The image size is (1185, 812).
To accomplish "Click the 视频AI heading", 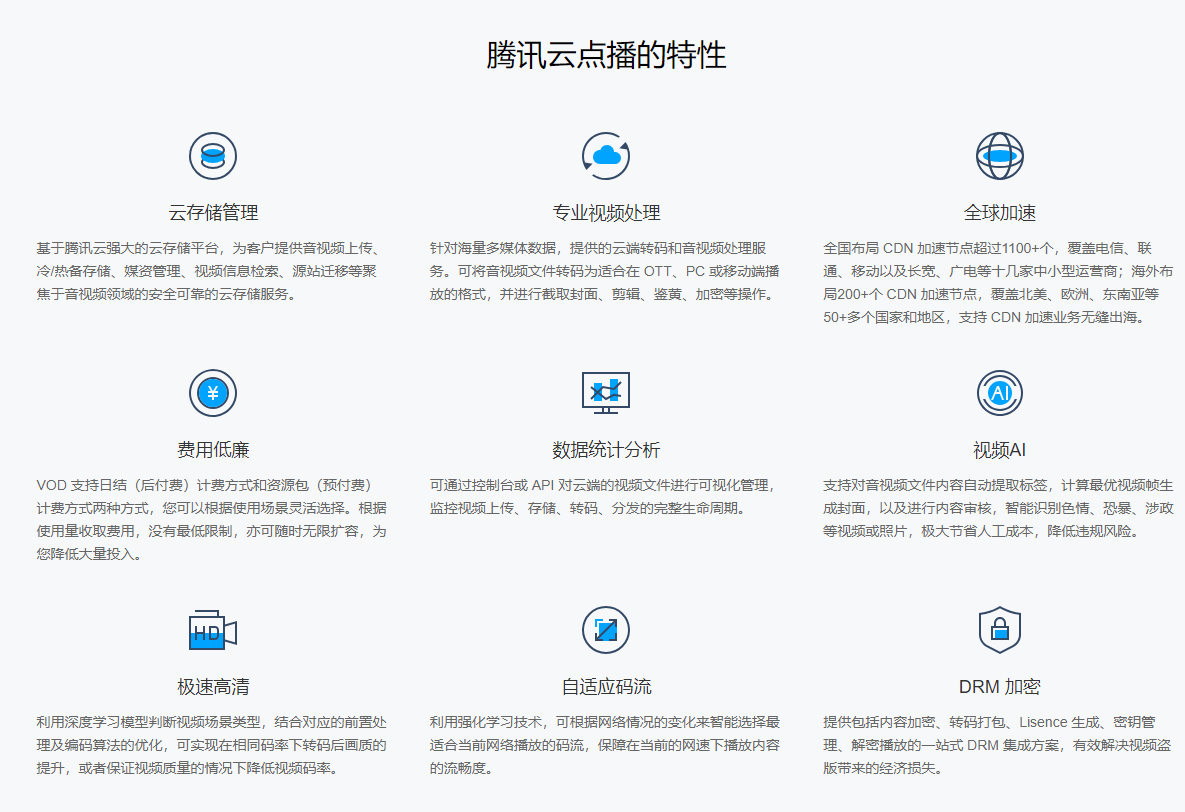I will pos(1000,450).
